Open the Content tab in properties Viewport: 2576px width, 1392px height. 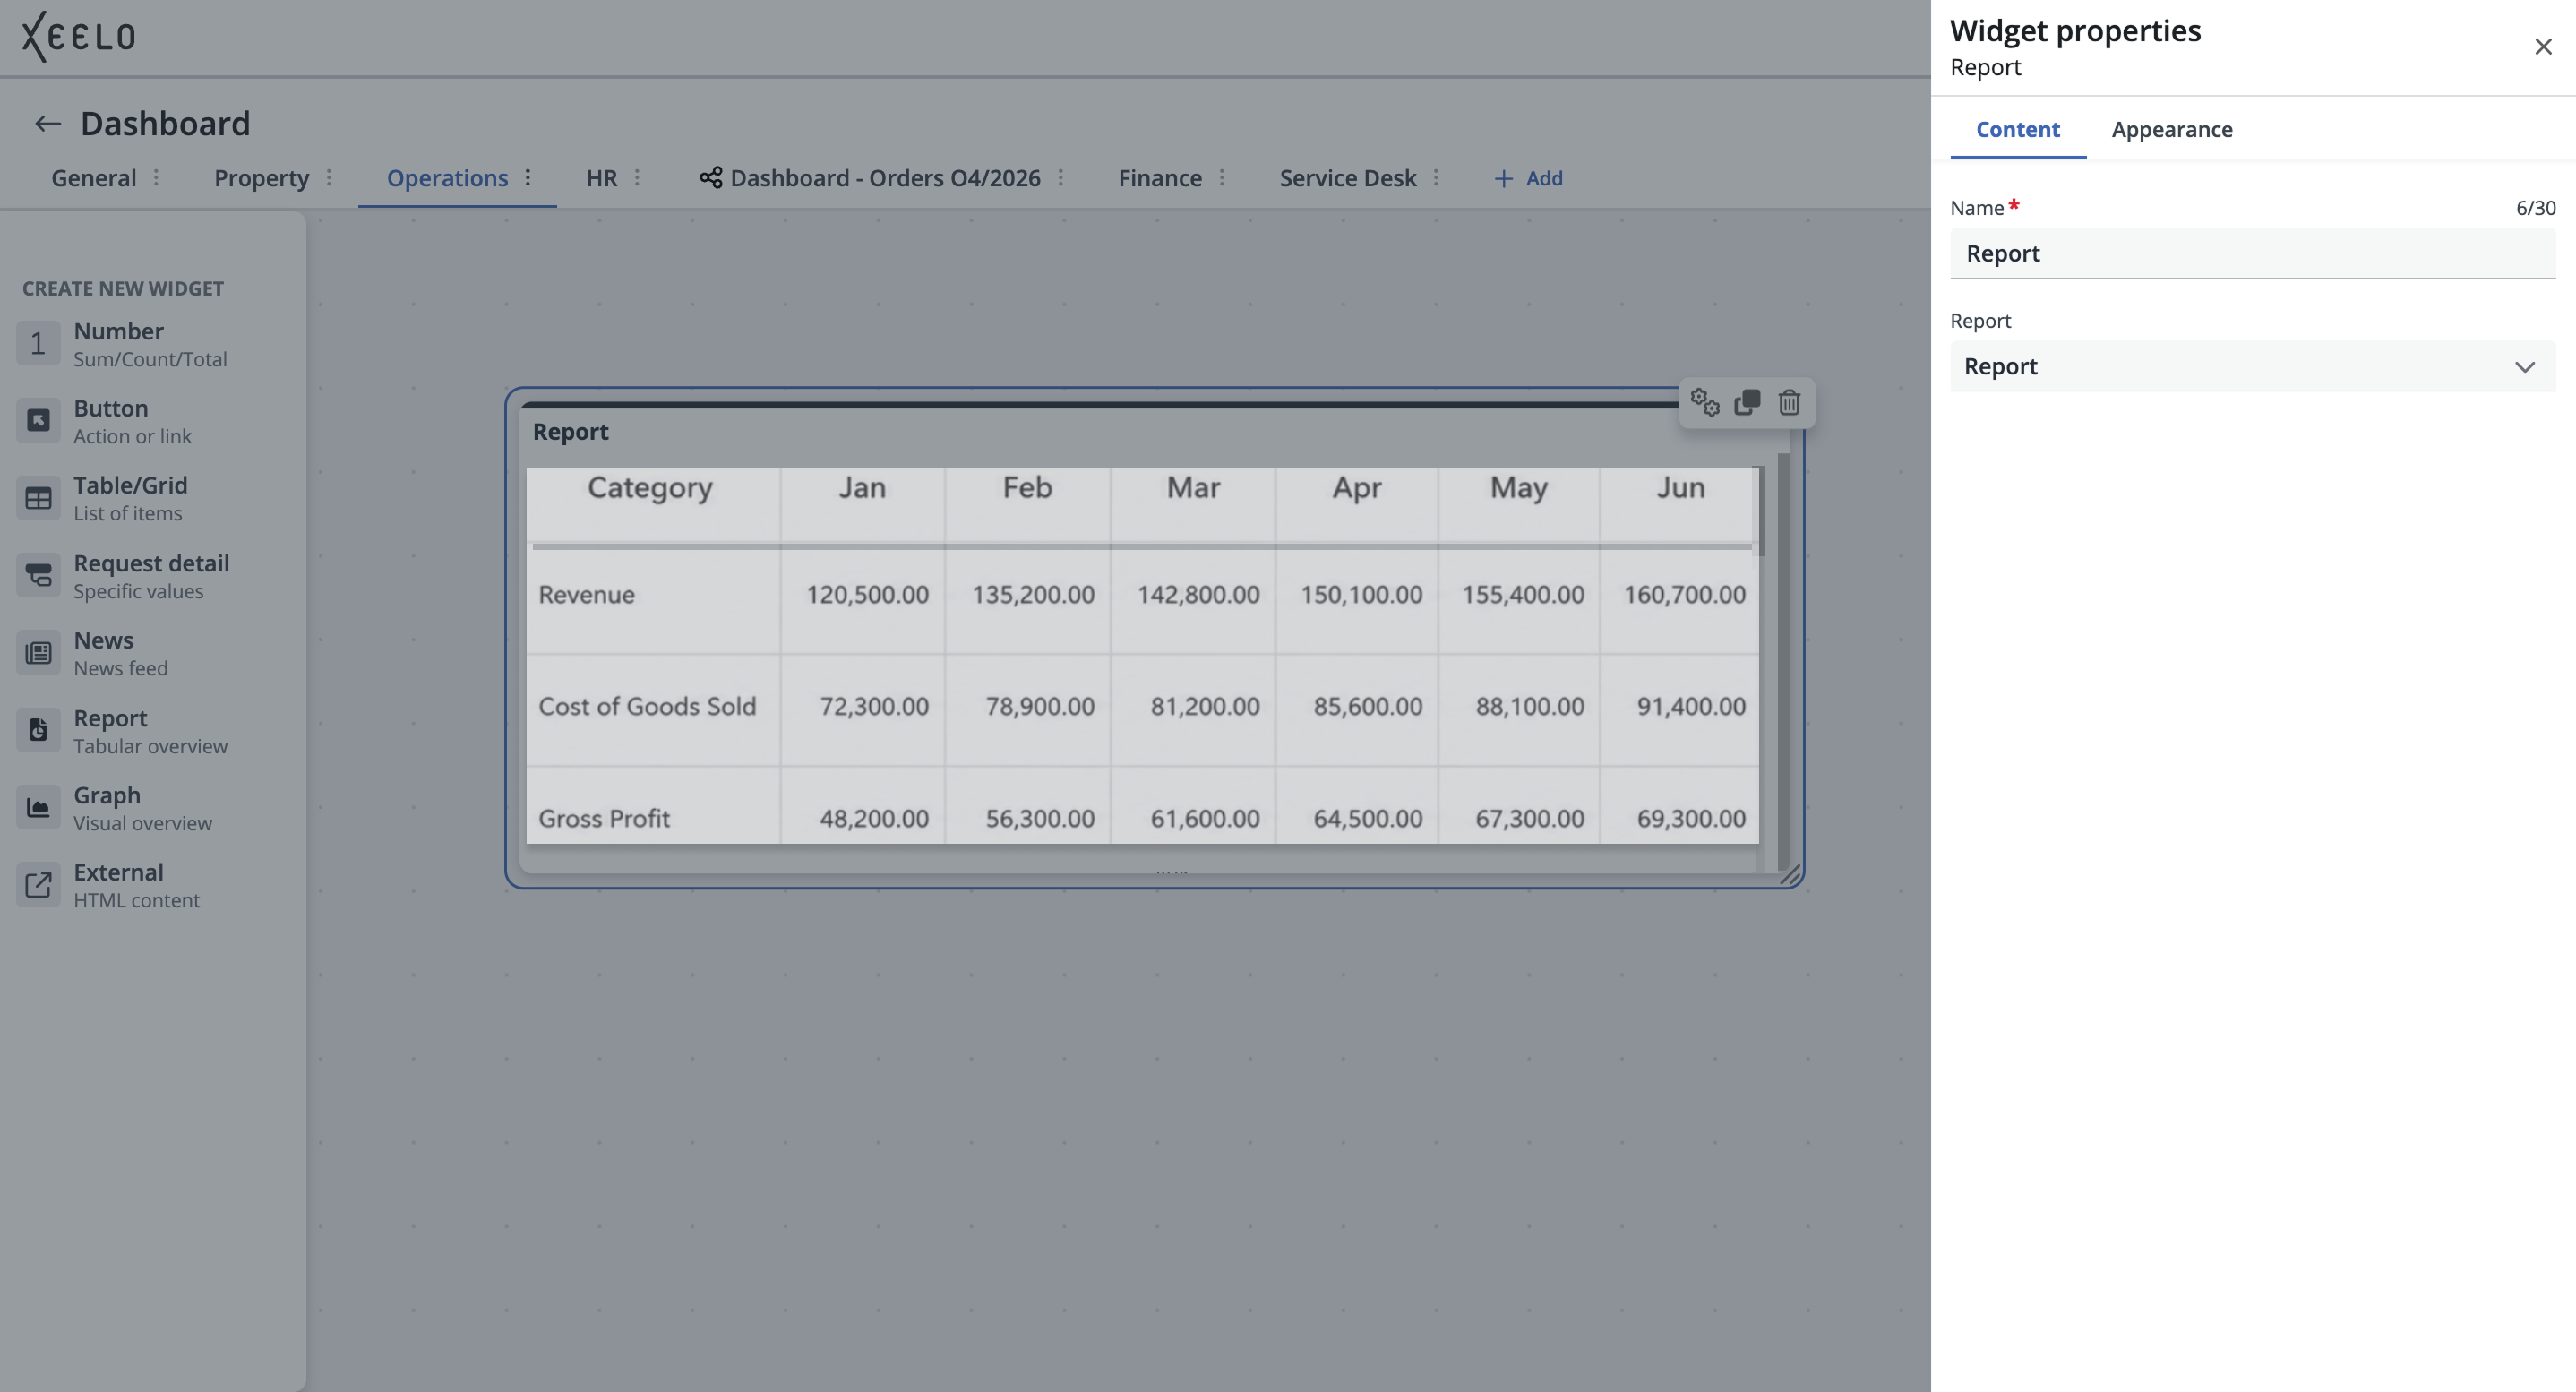pos(2018,130)
